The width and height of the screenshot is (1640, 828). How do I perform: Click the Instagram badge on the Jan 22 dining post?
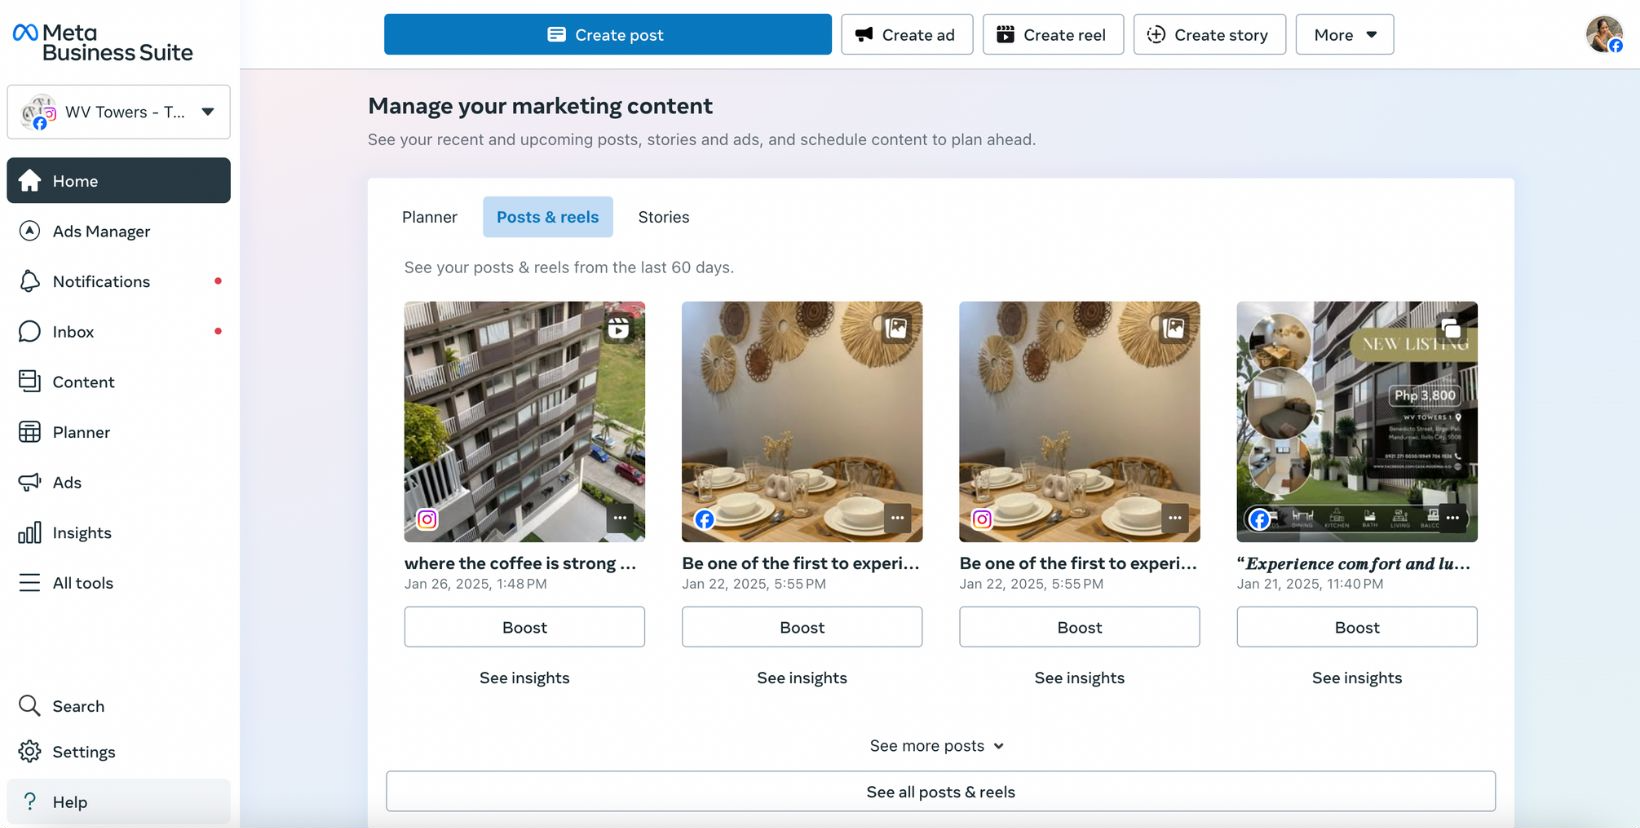pos(983,519)
